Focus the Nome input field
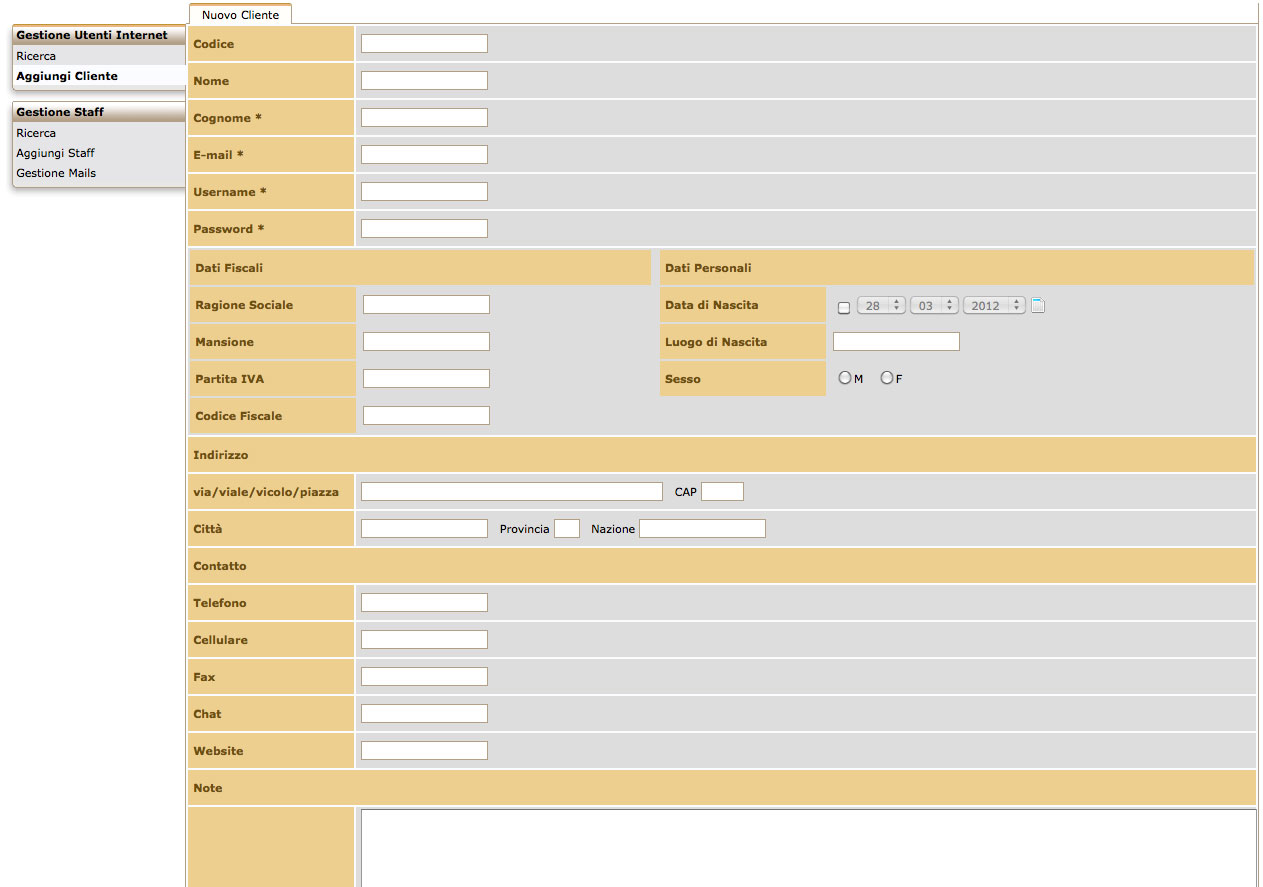Image resolution: width=1263 pixels, height=887 pixels. pyautogui.click(x=424, y=81)
